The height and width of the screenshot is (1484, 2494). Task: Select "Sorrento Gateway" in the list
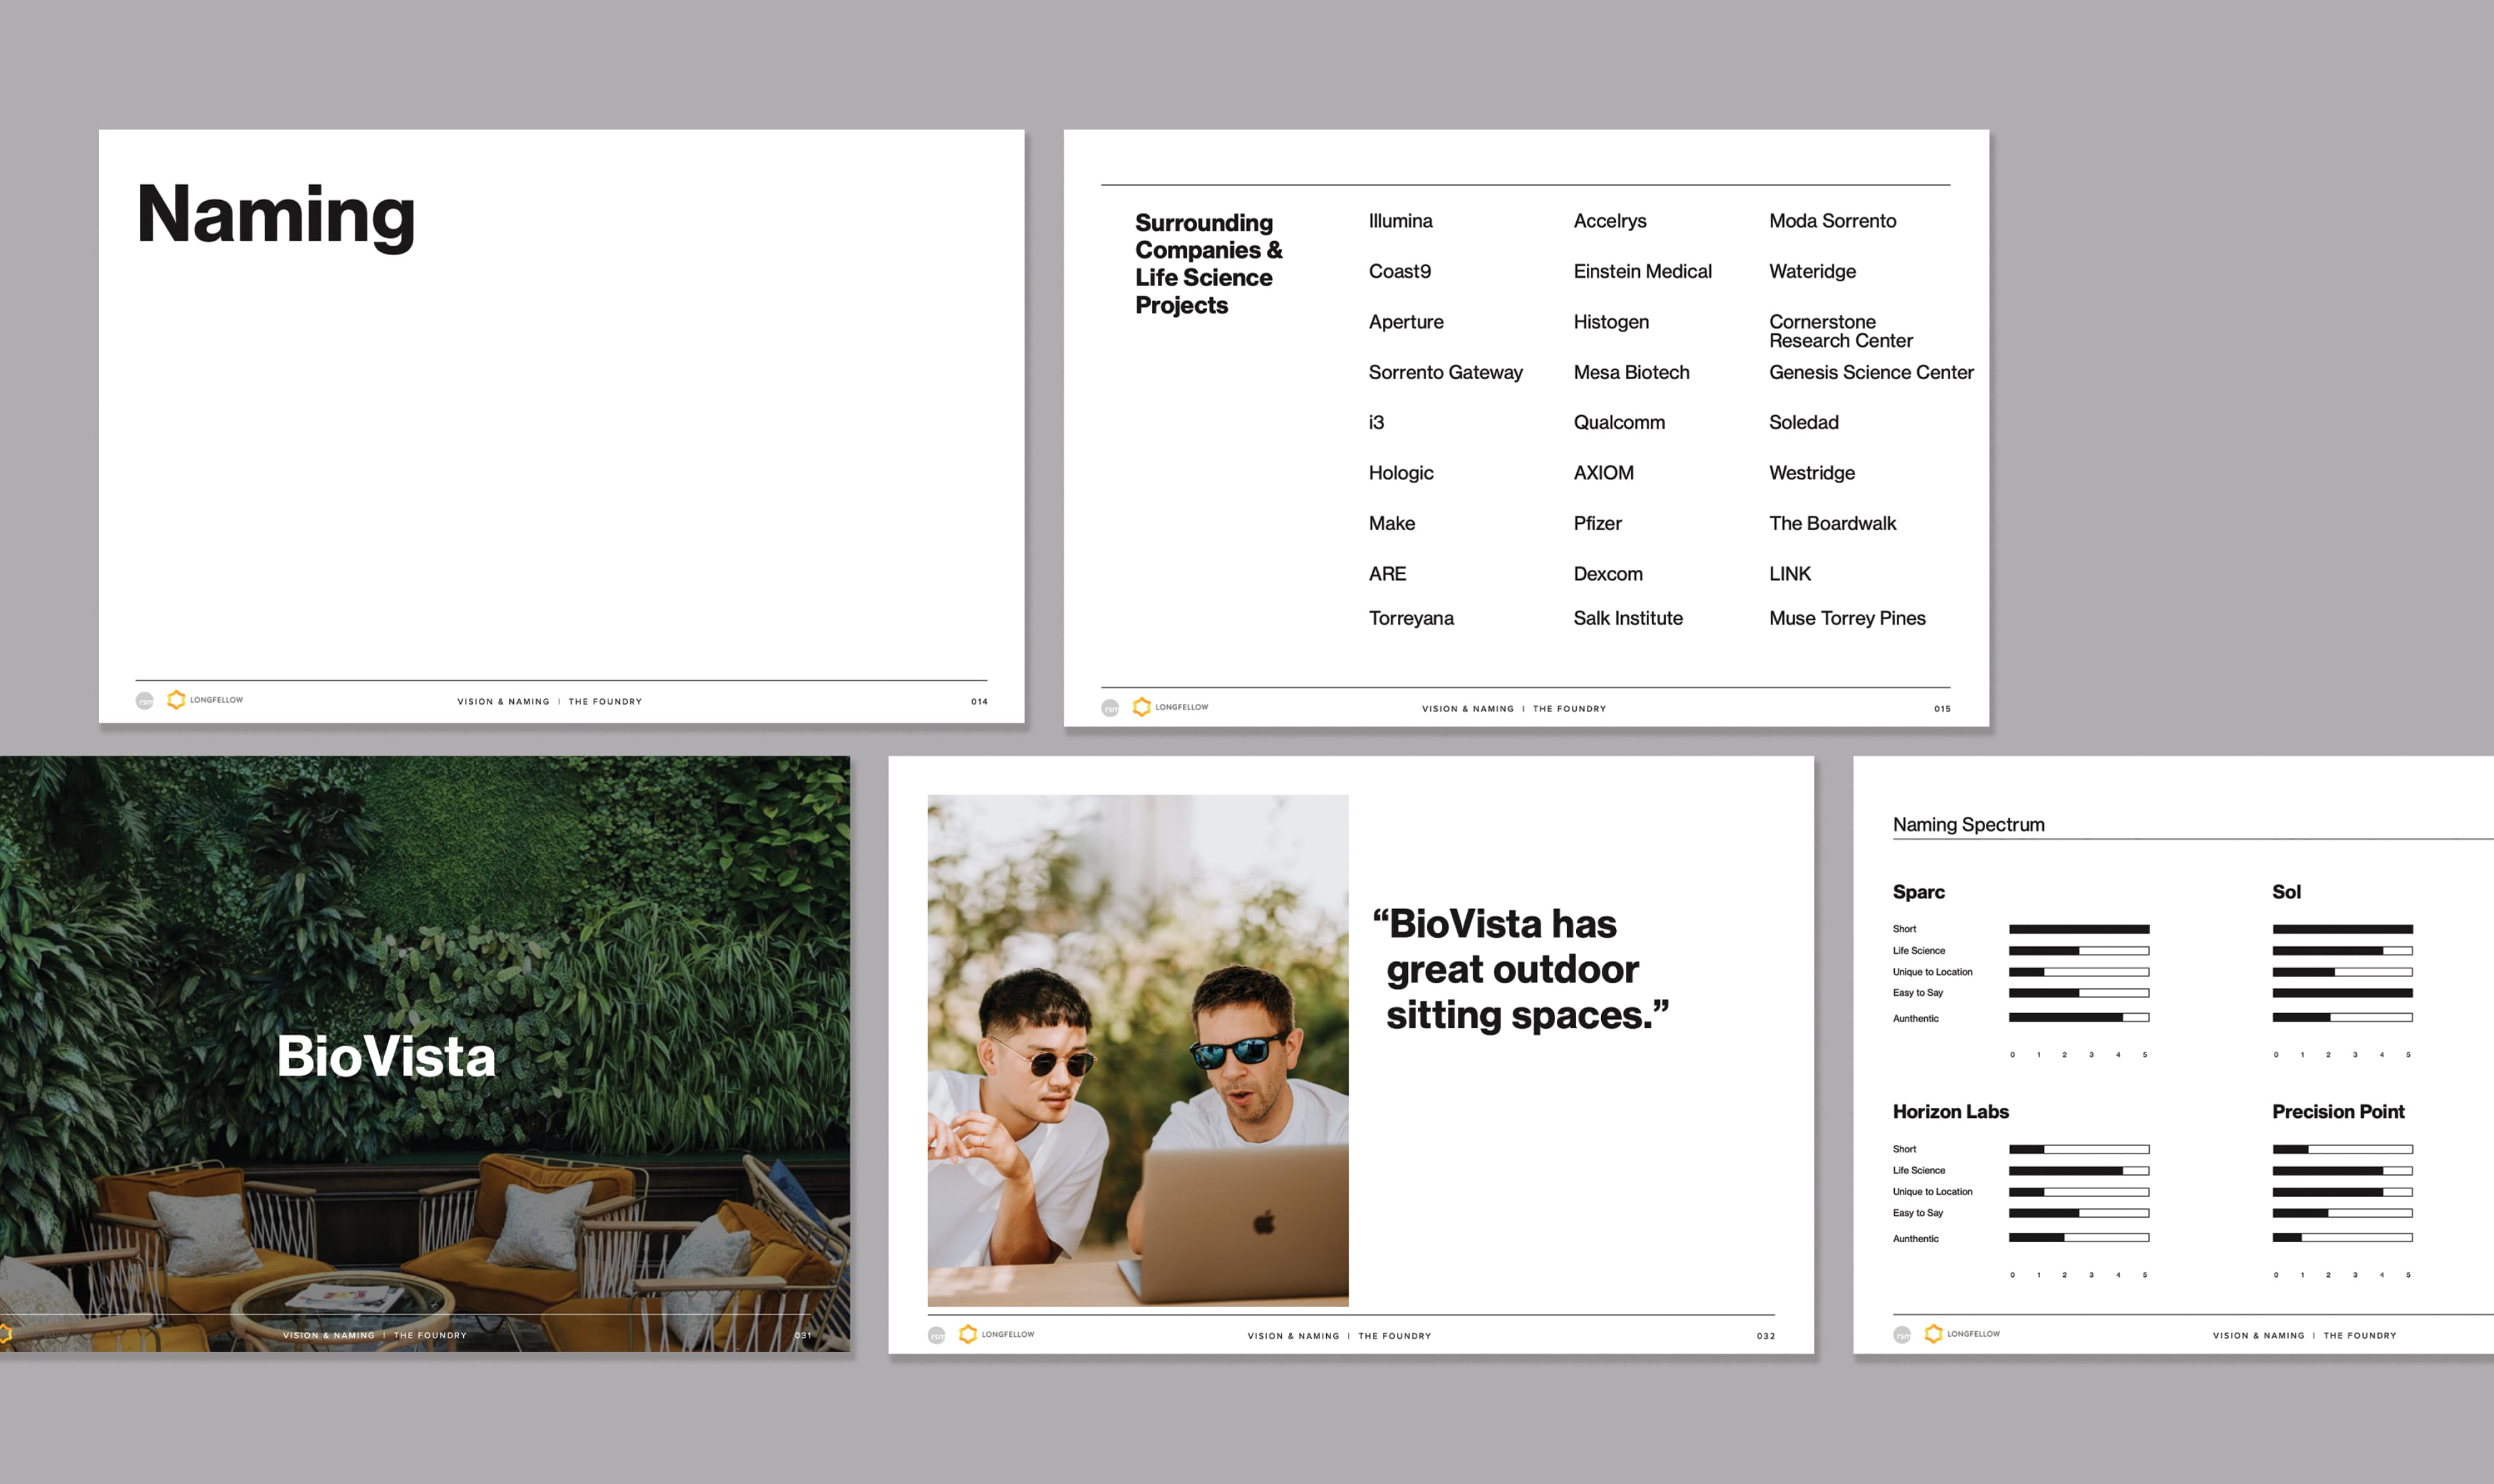pyautogui.click(x=1445, y=372)
